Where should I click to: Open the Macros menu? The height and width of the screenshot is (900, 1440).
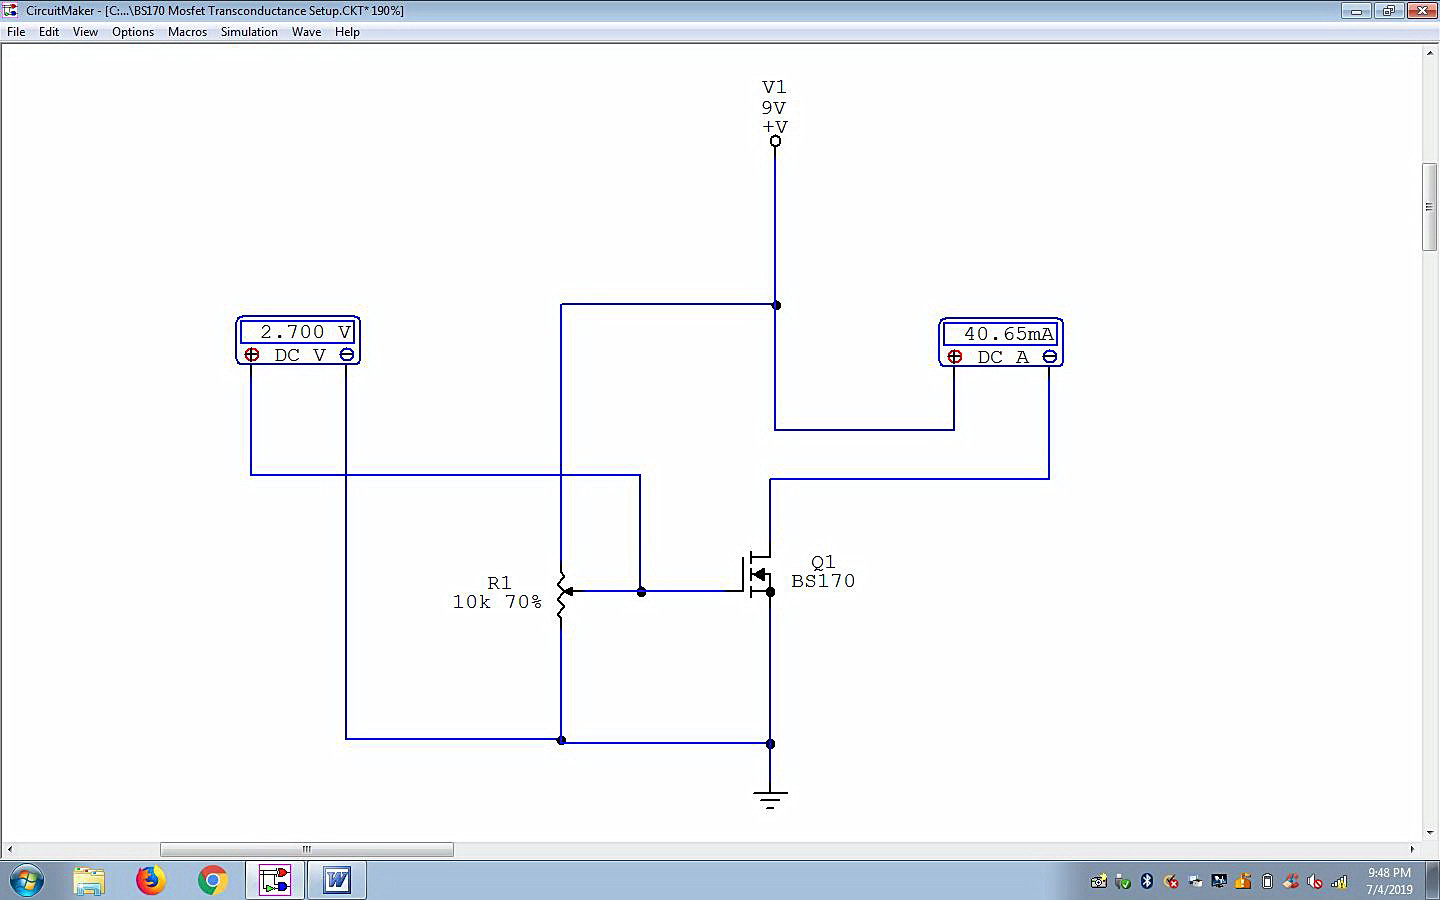pos(187,32)
